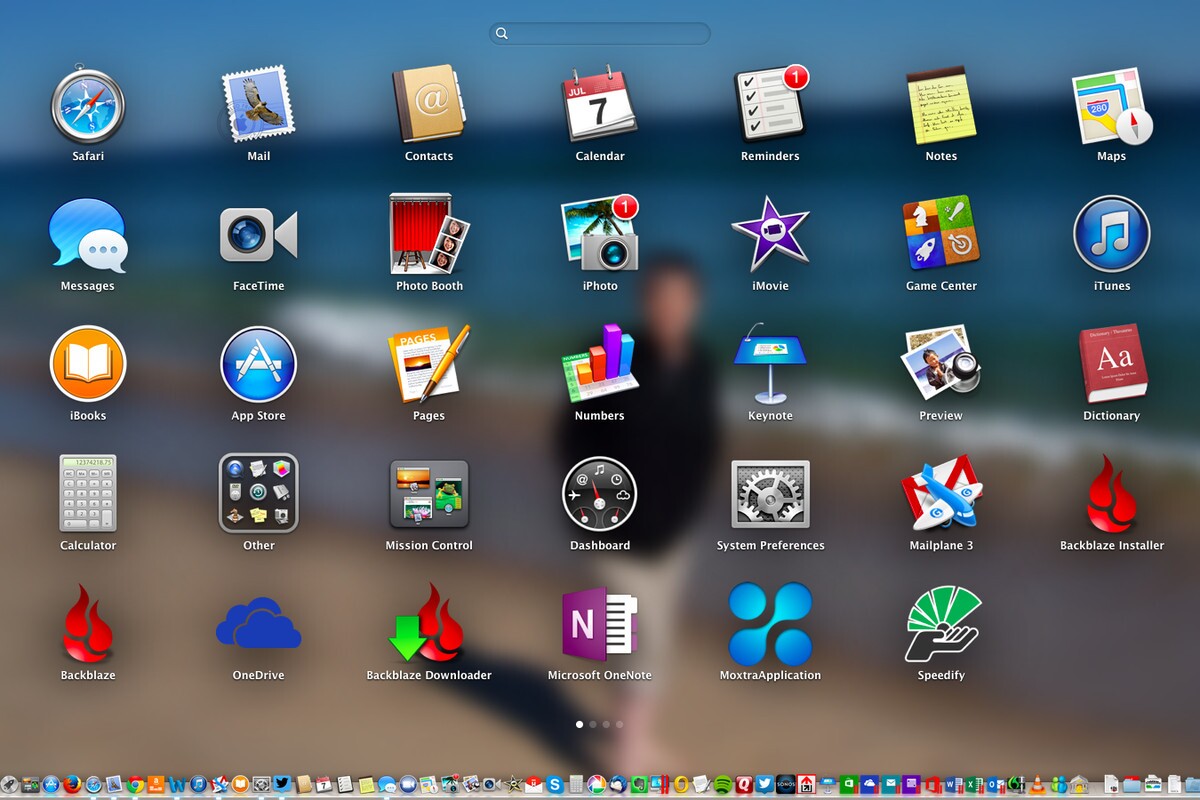Go to the second Launchpad page dot
This screenshot has height=800, width=1200.
pyautogui.click(x=593, y=724)
